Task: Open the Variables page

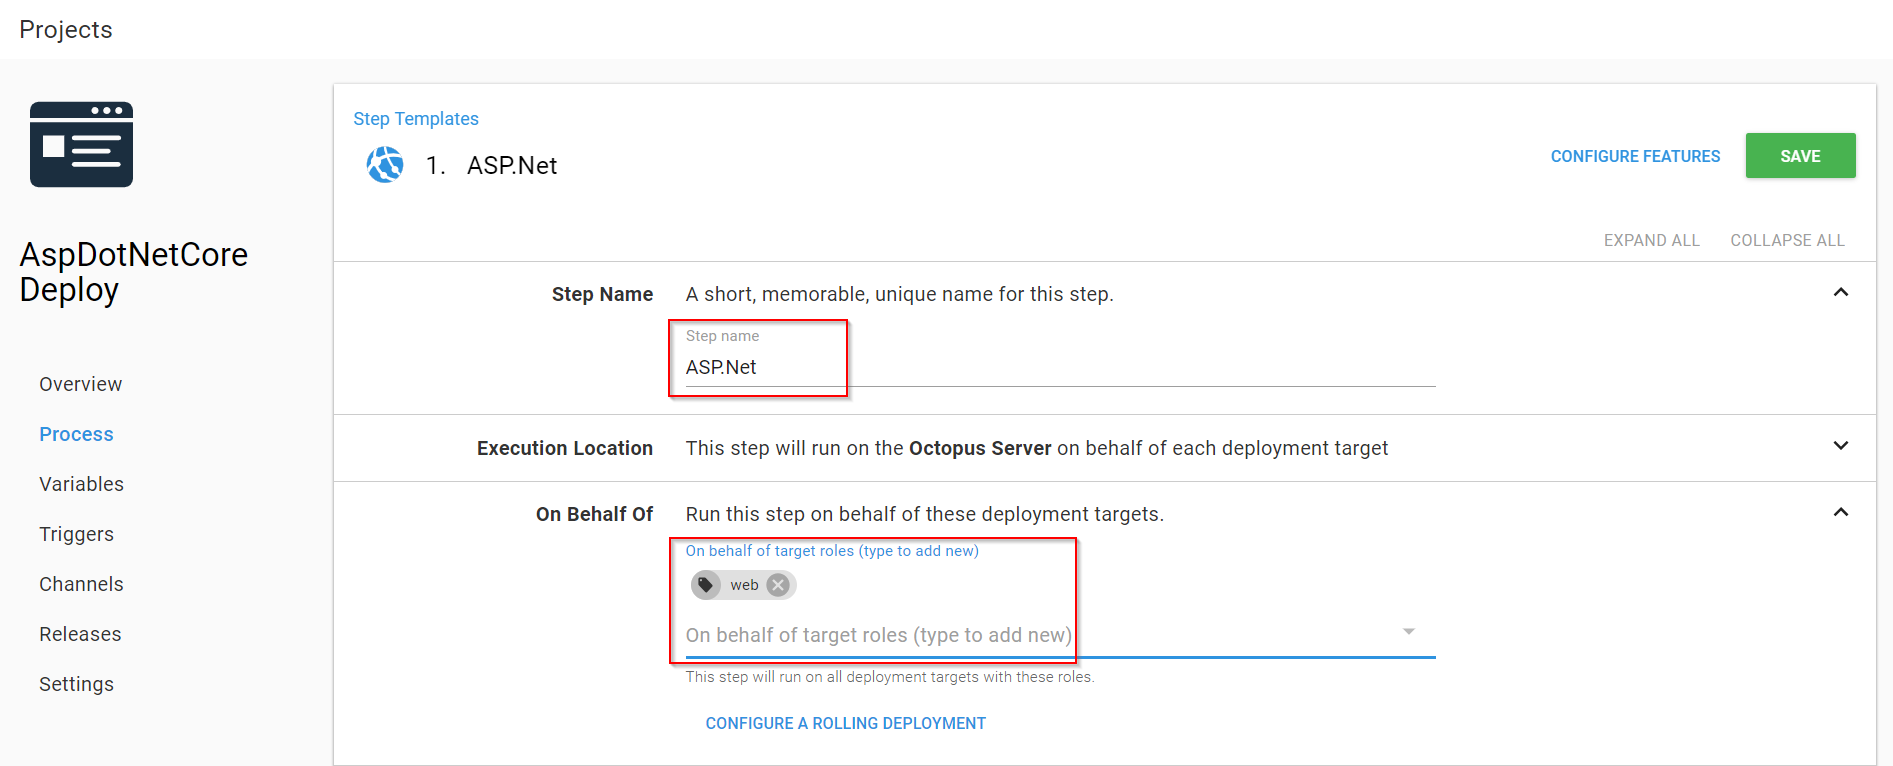Action: (x=82, y=484)
